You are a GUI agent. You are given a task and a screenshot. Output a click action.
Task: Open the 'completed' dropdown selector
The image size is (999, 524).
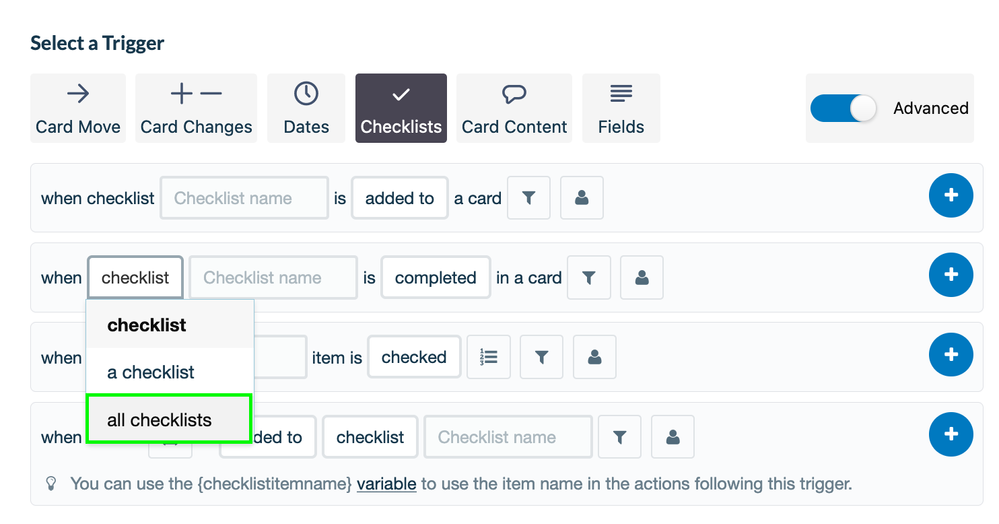[x=436, y=278]
